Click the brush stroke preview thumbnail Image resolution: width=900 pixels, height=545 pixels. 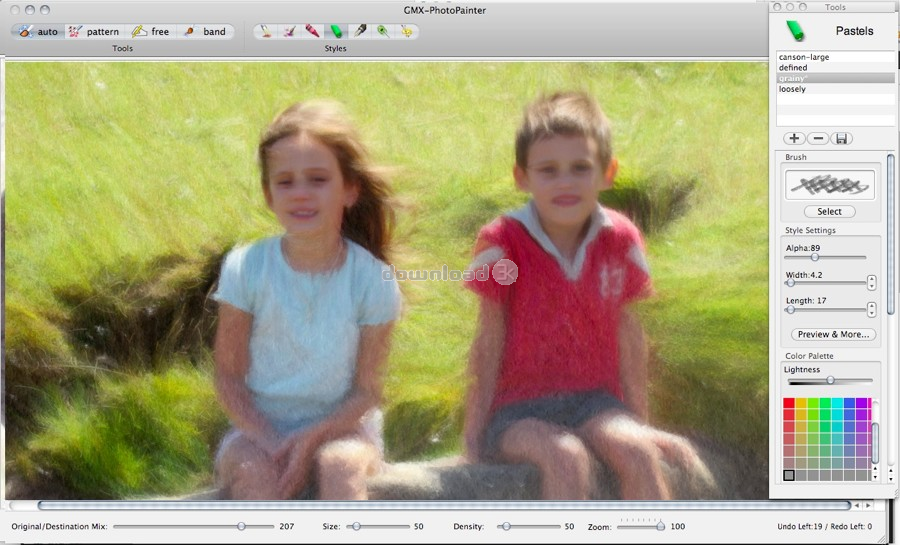pos(830,185)
